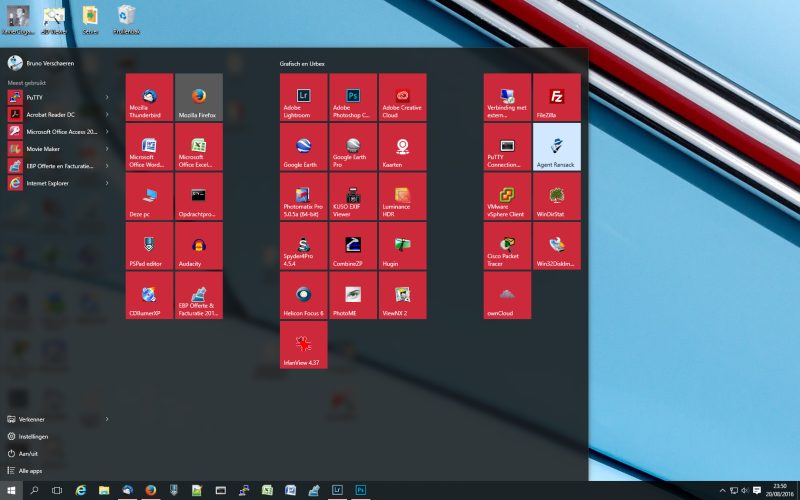Viewport: 800px width, 500px height.
Task: Open the EBP Offerte & Facturatie tile
Action: click(x=199, y=295)
